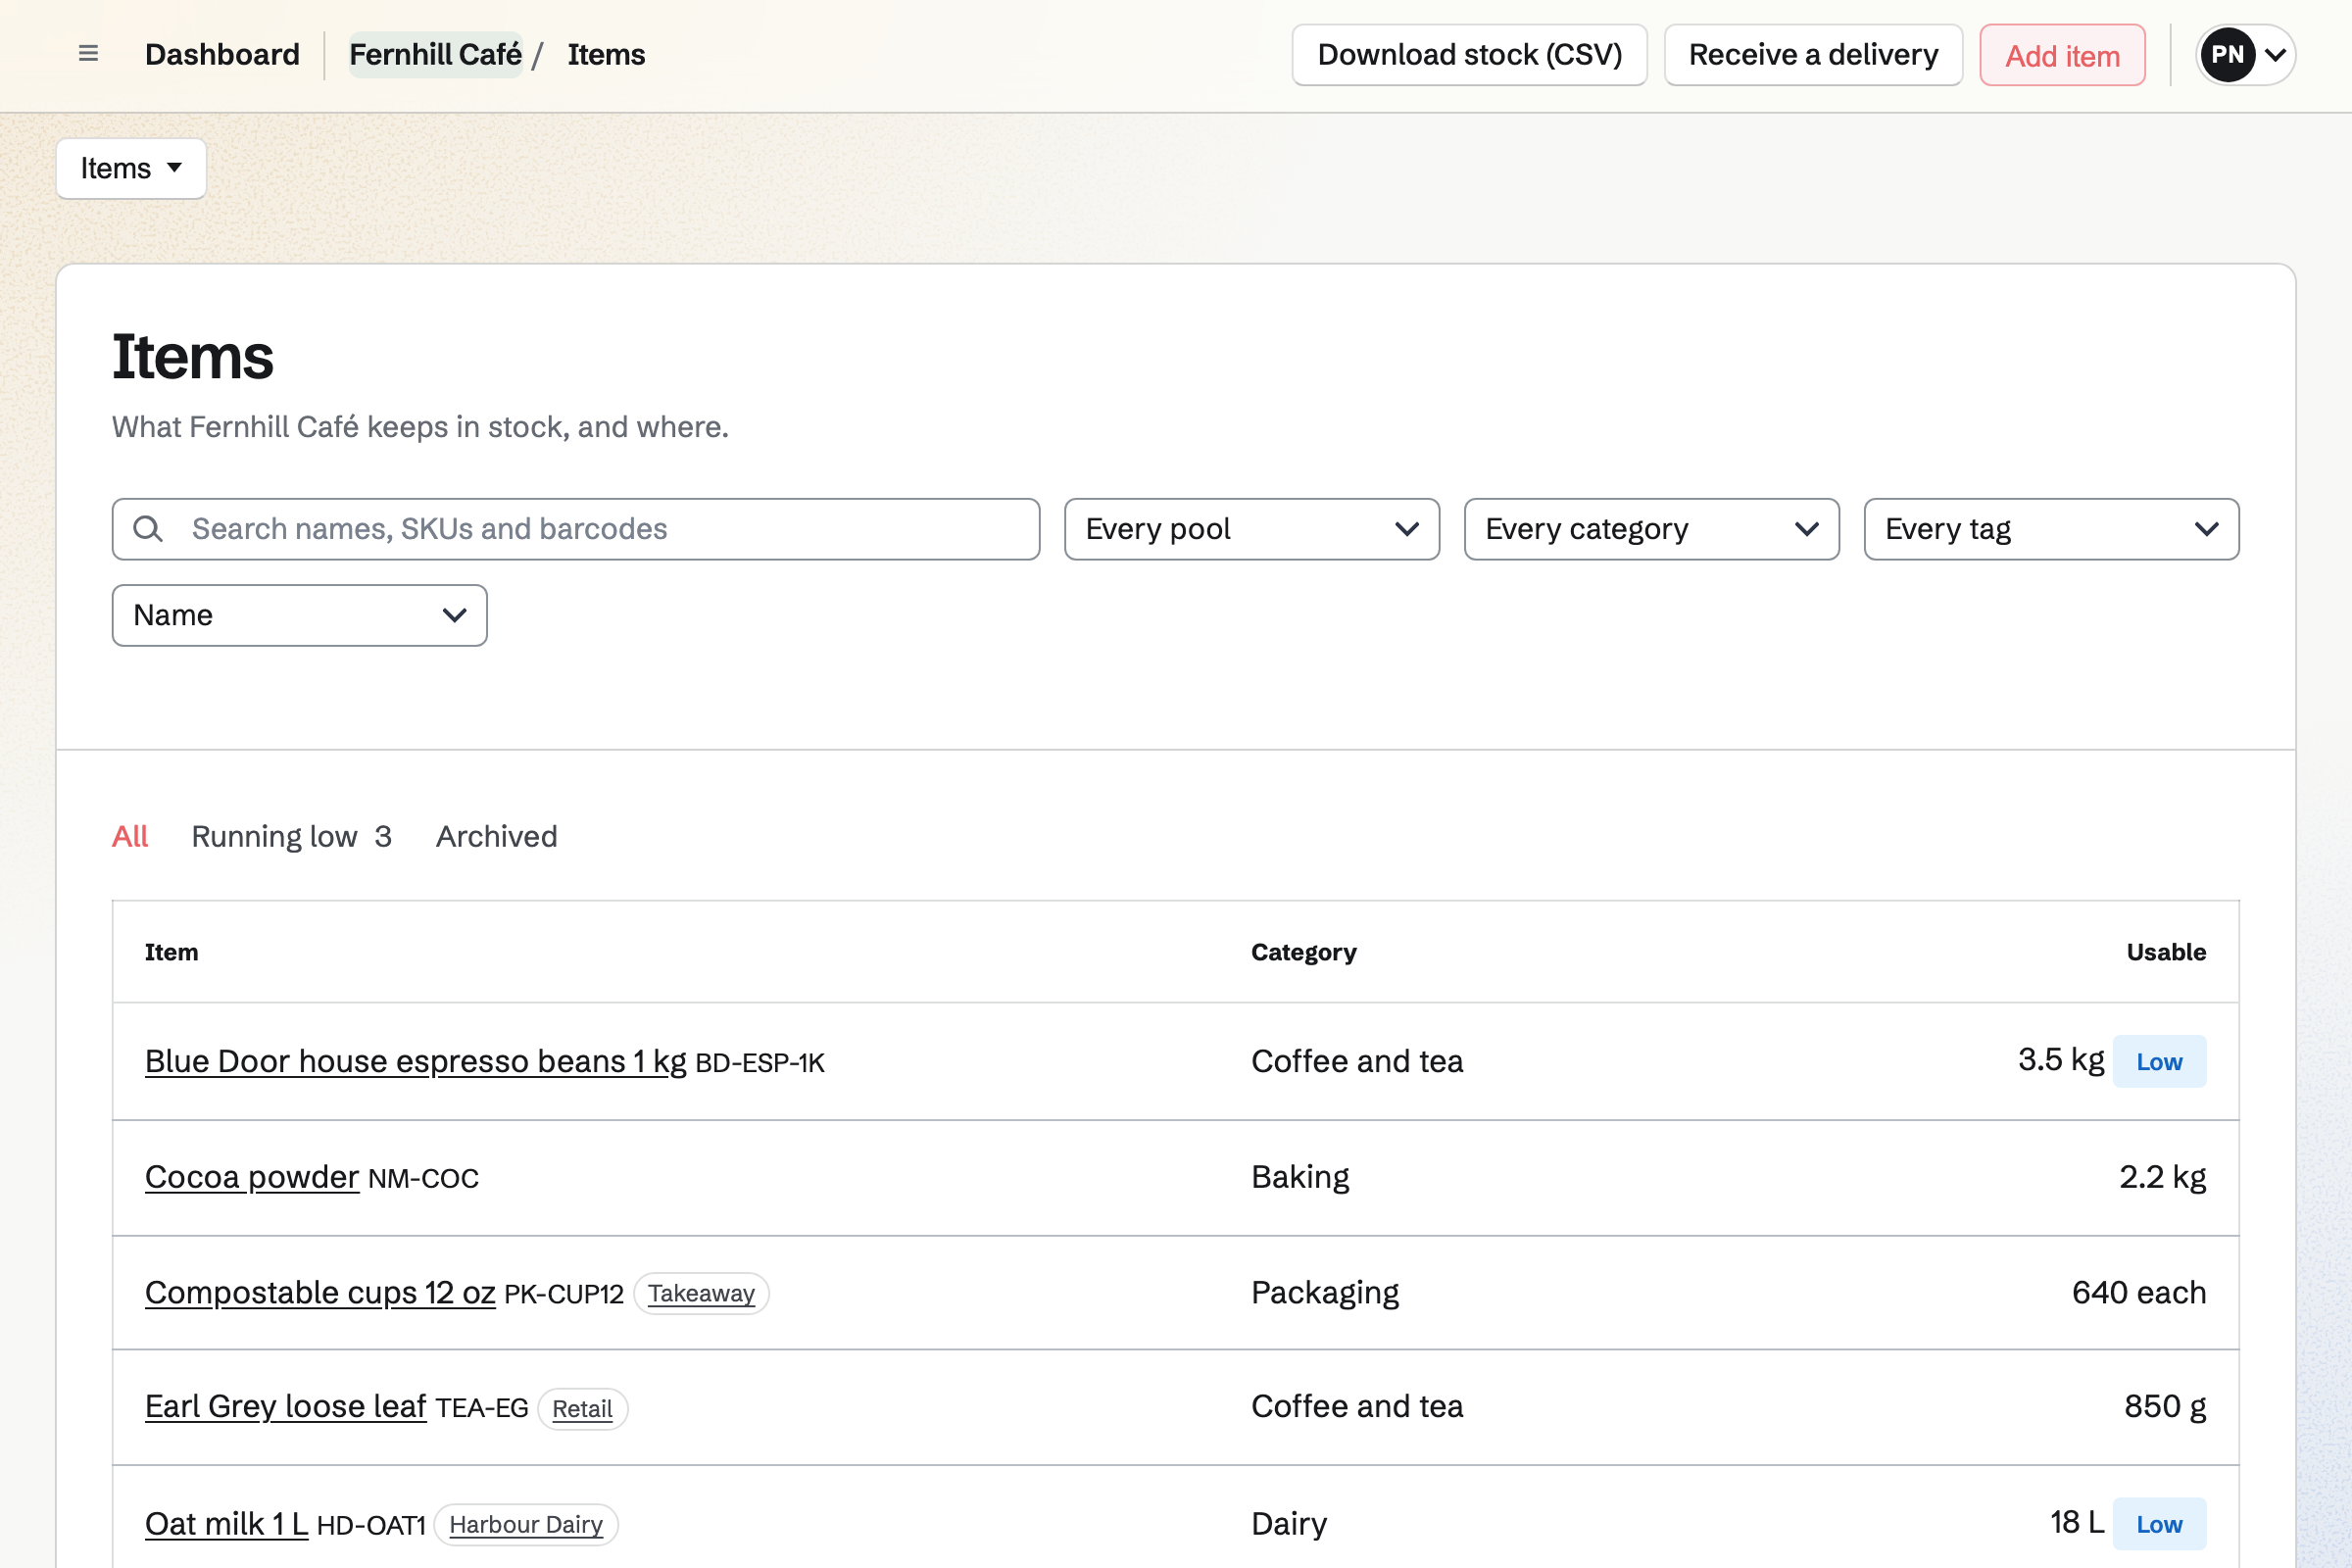Click the Item column header

pyautogui.click(x=171, y=952)
